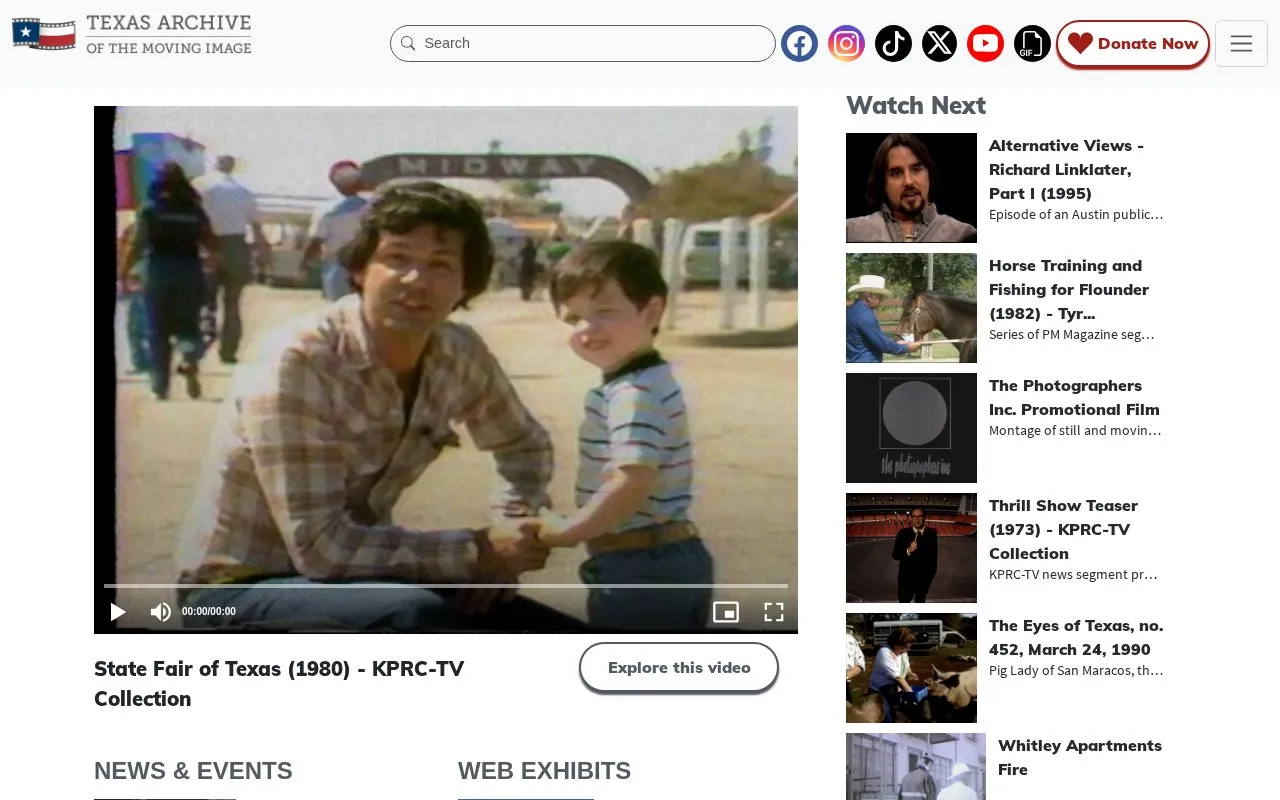
Task: Click the NEWS & EVENTS heading
Action: tap(193, 771)
